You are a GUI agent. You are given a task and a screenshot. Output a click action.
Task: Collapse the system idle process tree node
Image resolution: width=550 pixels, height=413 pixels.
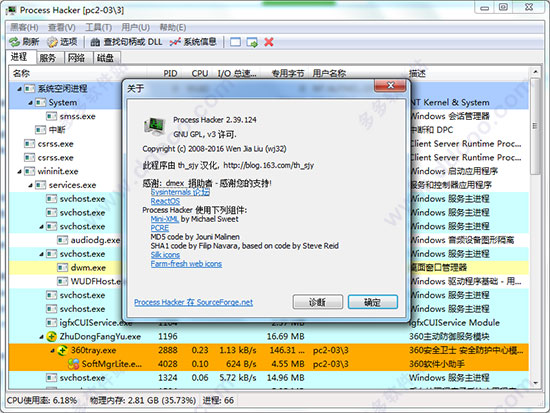(20, 89)
